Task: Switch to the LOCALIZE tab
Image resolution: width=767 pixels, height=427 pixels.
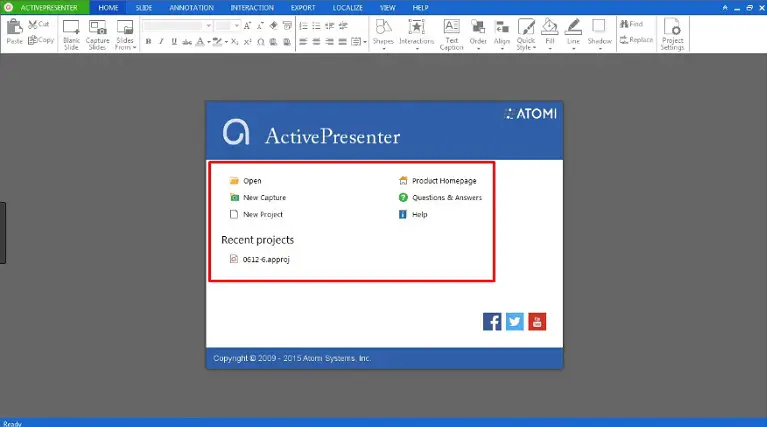Action: click(x=347, y=7)
